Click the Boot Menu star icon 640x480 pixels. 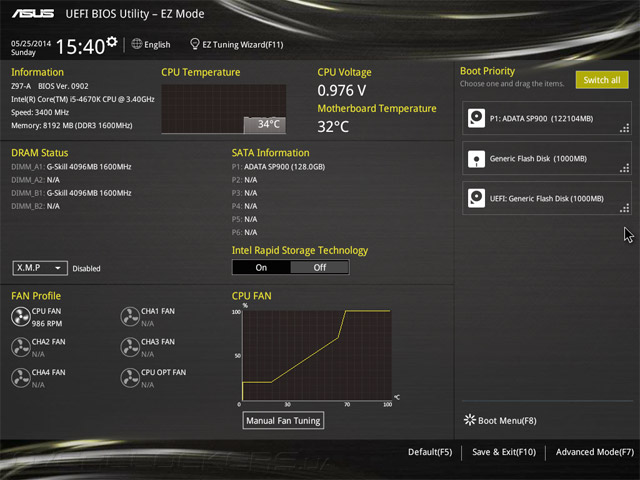(470, 420)
